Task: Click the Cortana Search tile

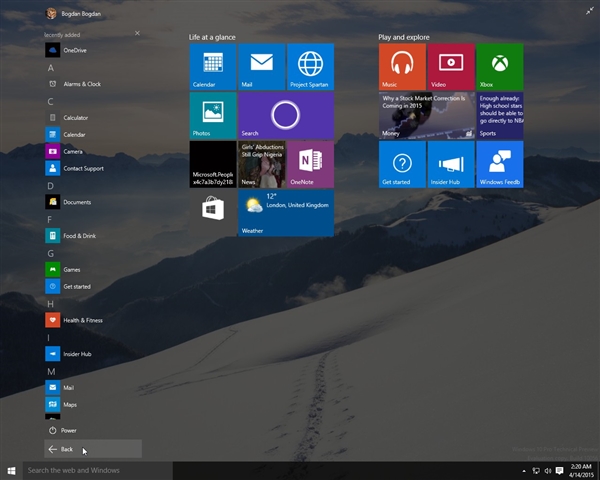Action: 285,115
